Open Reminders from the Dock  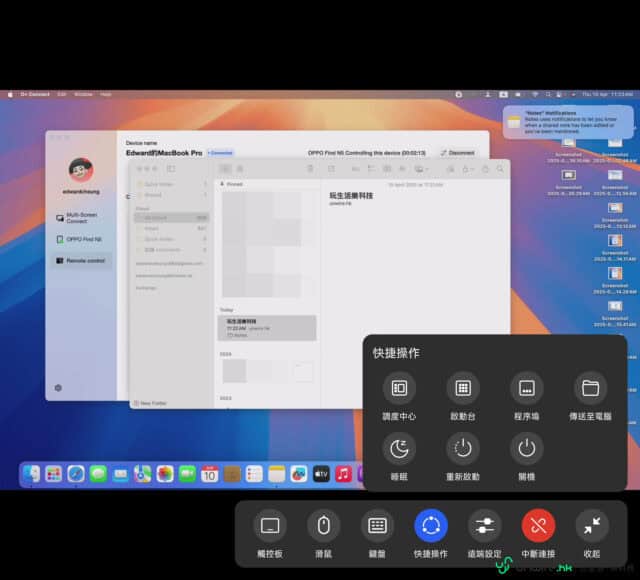click(x=254, y=474)
